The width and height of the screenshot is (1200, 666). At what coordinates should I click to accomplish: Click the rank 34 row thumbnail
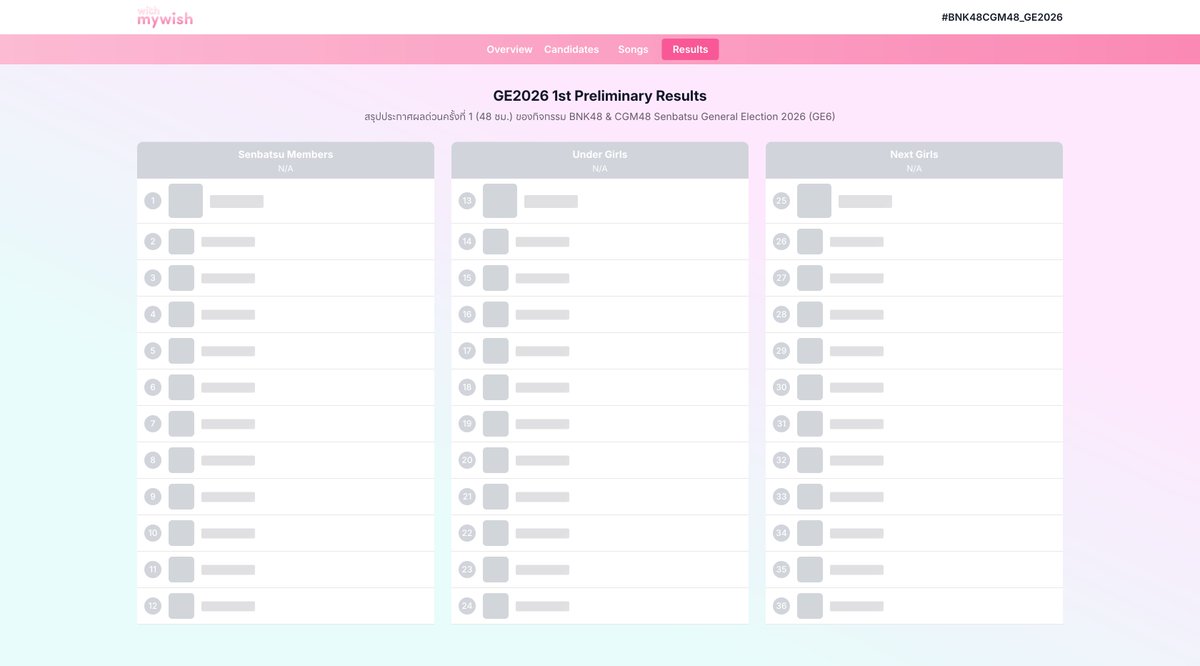809,534
